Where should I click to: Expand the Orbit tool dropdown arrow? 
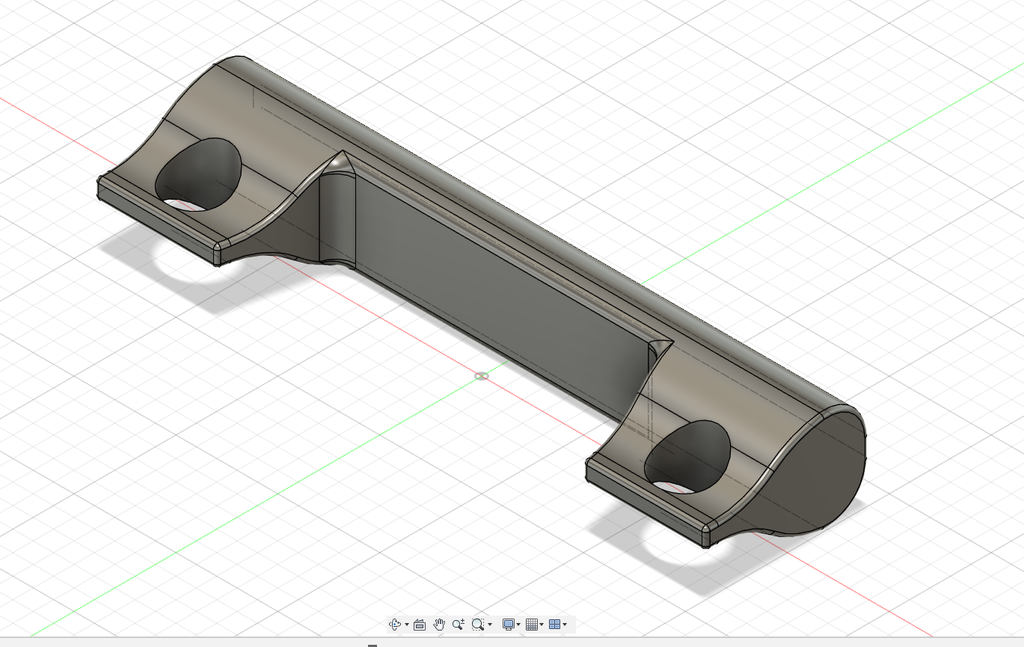[406, 624]
